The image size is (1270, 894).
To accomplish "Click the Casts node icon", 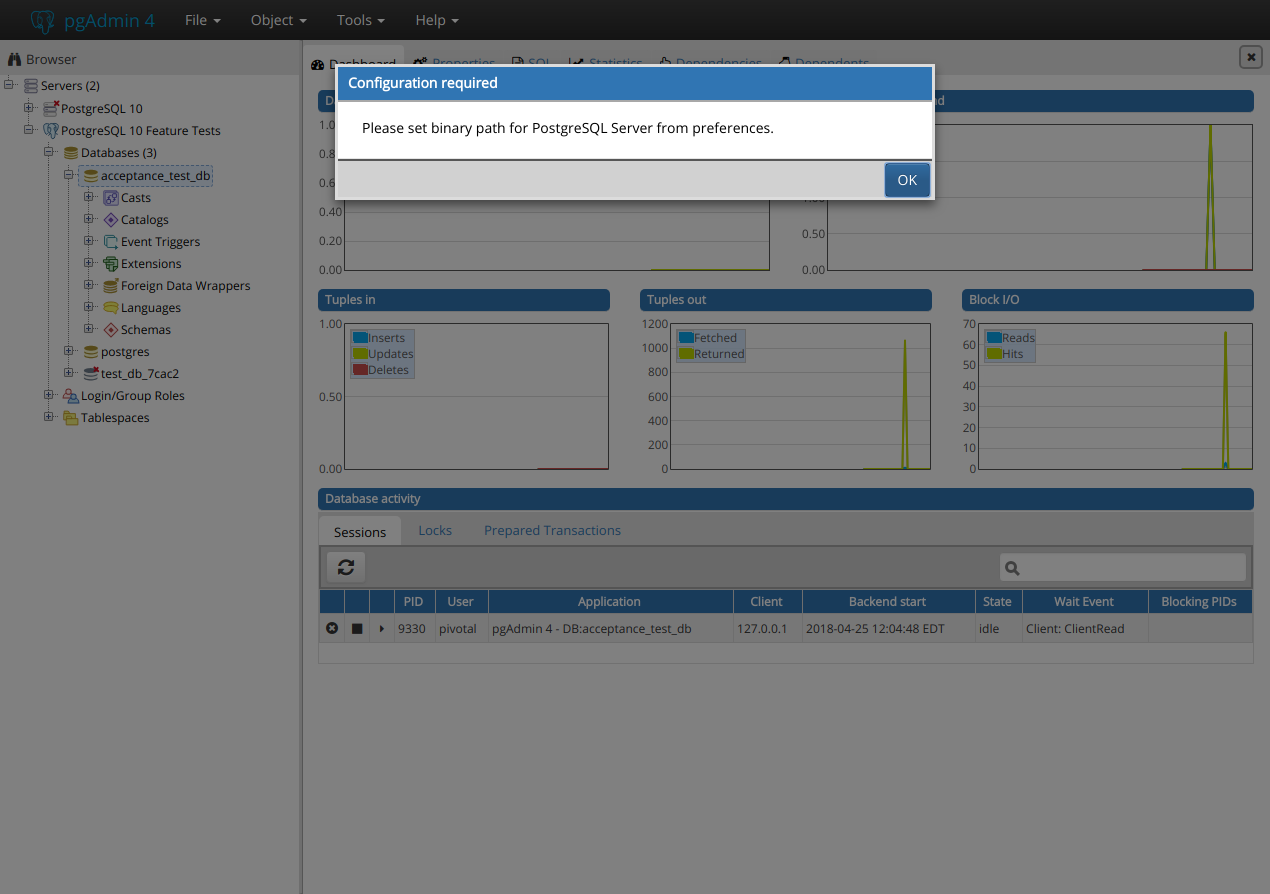I will [x=111, y=198].
